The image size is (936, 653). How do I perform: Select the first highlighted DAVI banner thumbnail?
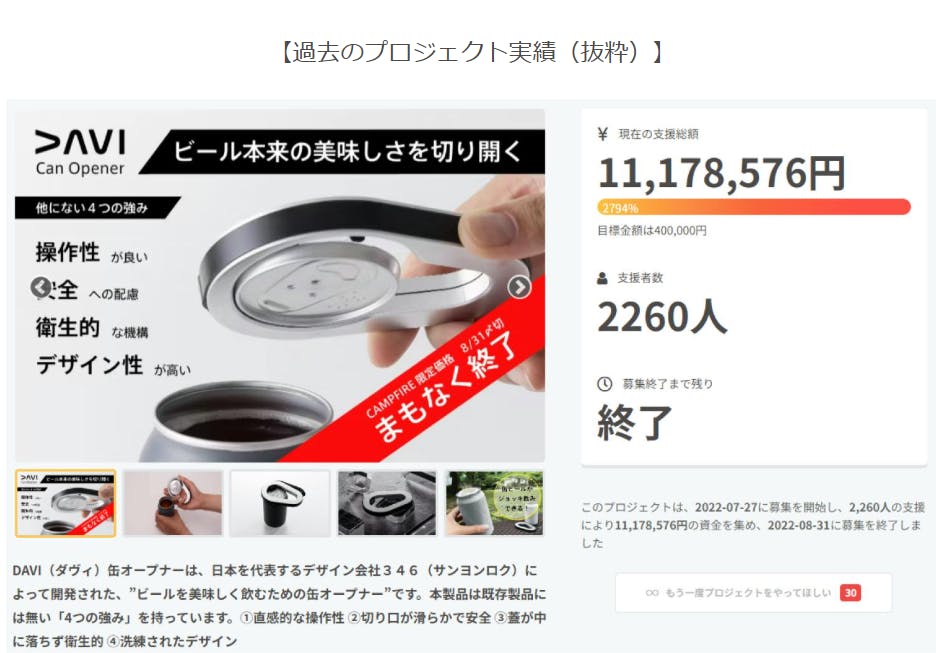(x=66, y=503)
